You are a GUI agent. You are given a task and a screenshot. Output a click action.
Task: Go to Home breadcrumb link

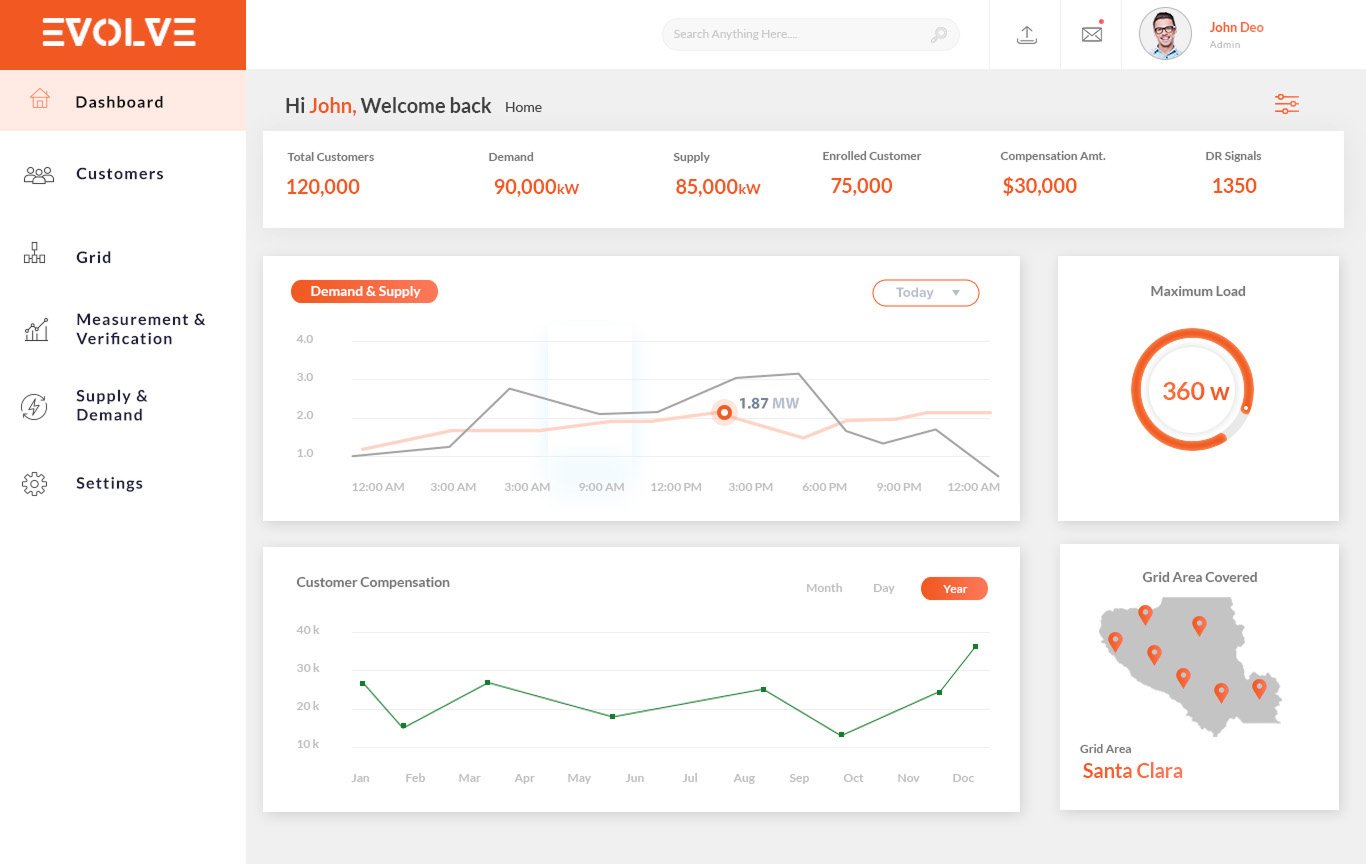(523, 107)
